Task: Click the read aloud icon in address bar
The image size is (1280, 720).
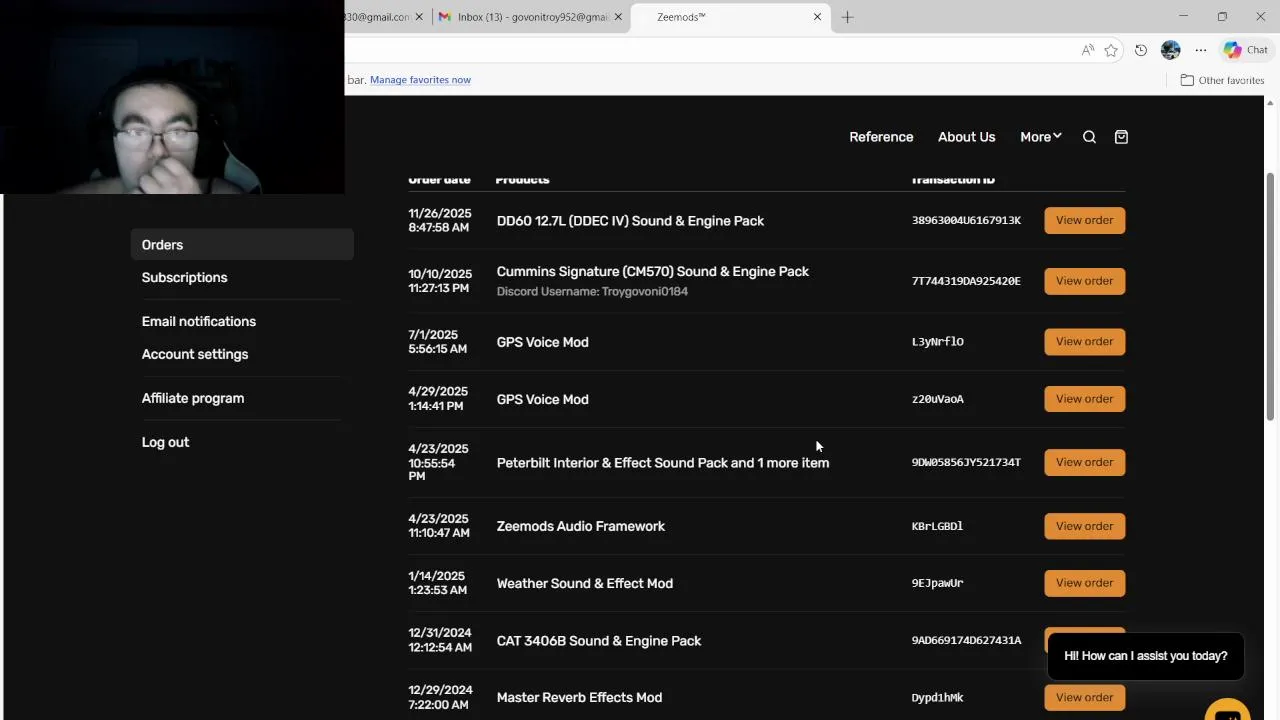Action: click(1088, 50)
